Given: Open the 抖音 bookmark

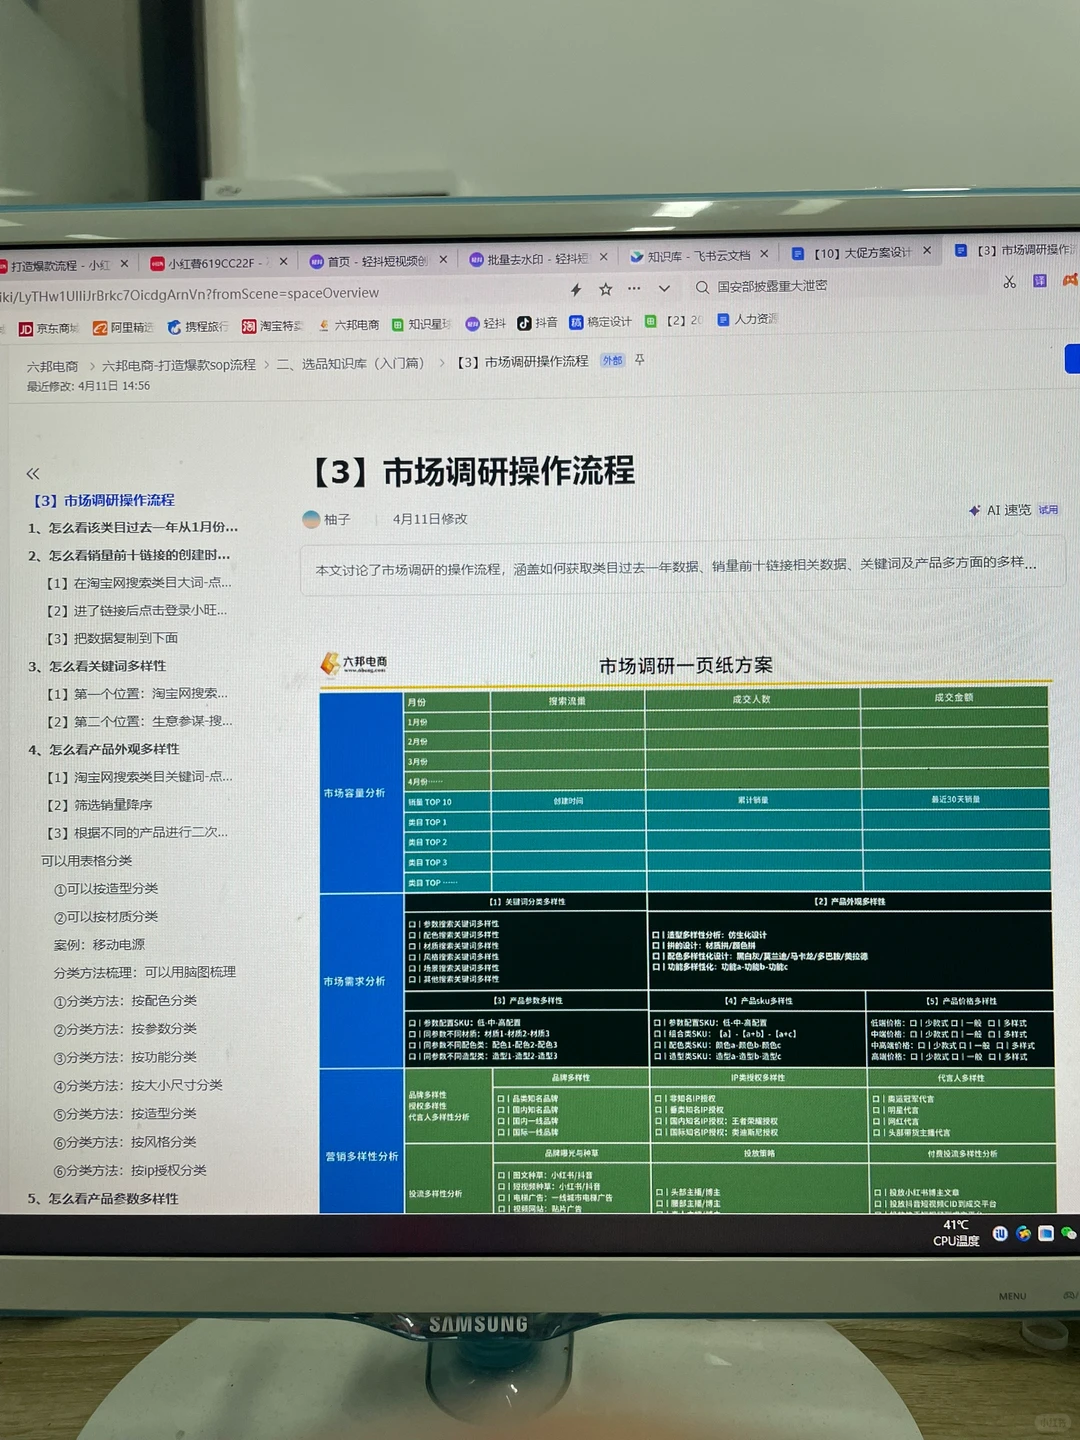Looking at the screenshot, I should 537,322.
